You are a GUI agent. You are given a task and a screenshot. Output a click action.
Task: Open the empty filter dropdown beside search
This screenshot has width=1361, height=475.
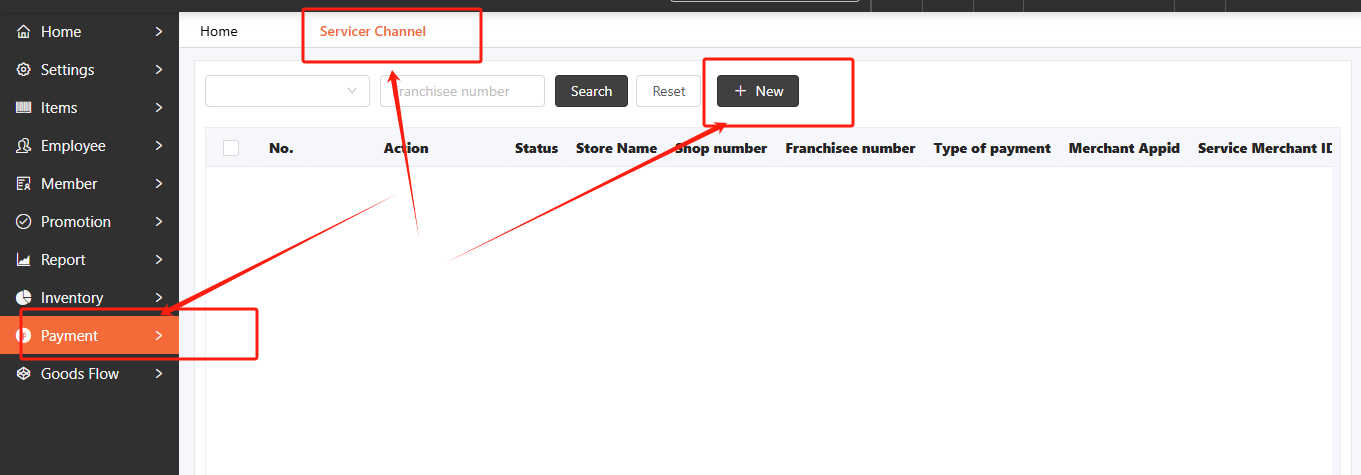[x=287, y=91]
